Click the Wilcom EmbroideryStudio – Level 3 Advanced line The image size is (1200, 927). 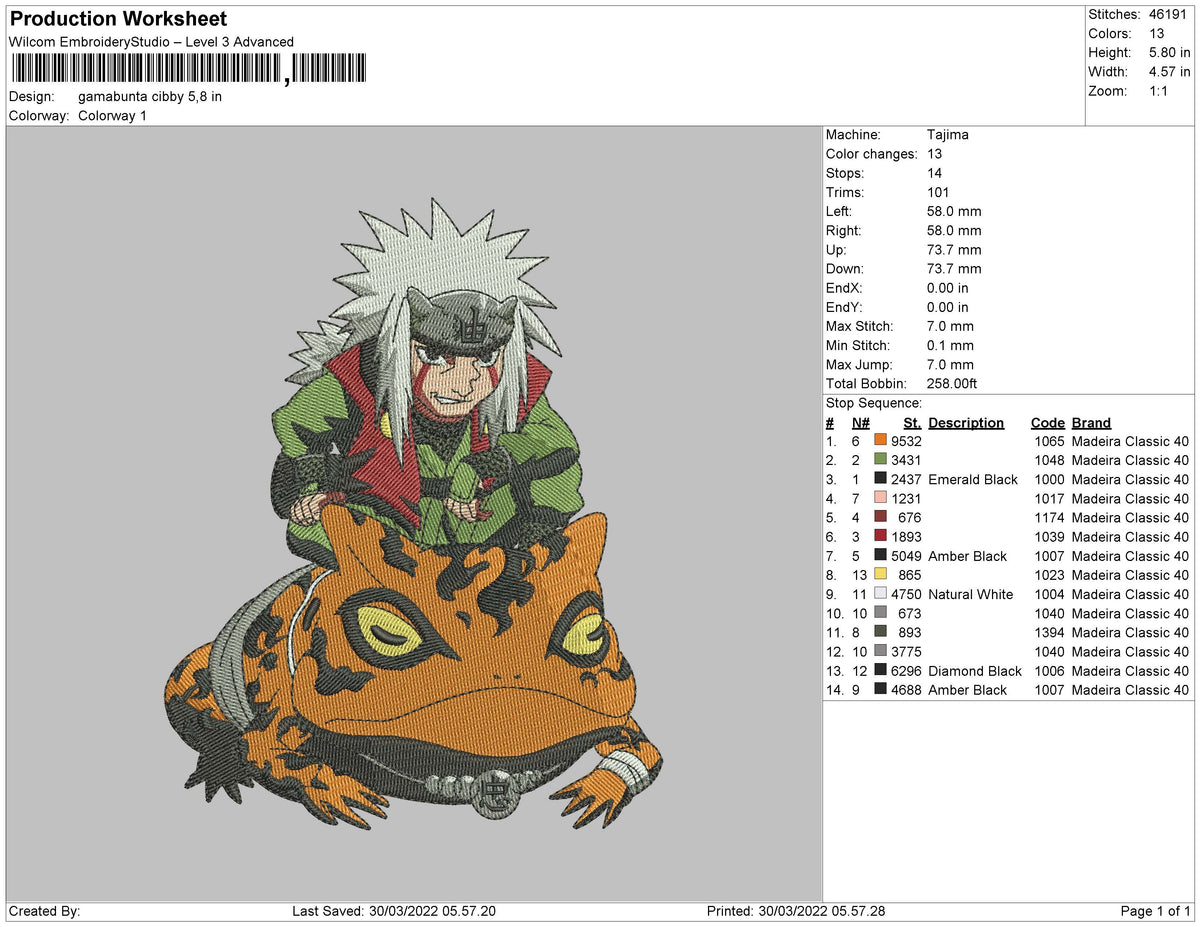[x=151, y=42]
